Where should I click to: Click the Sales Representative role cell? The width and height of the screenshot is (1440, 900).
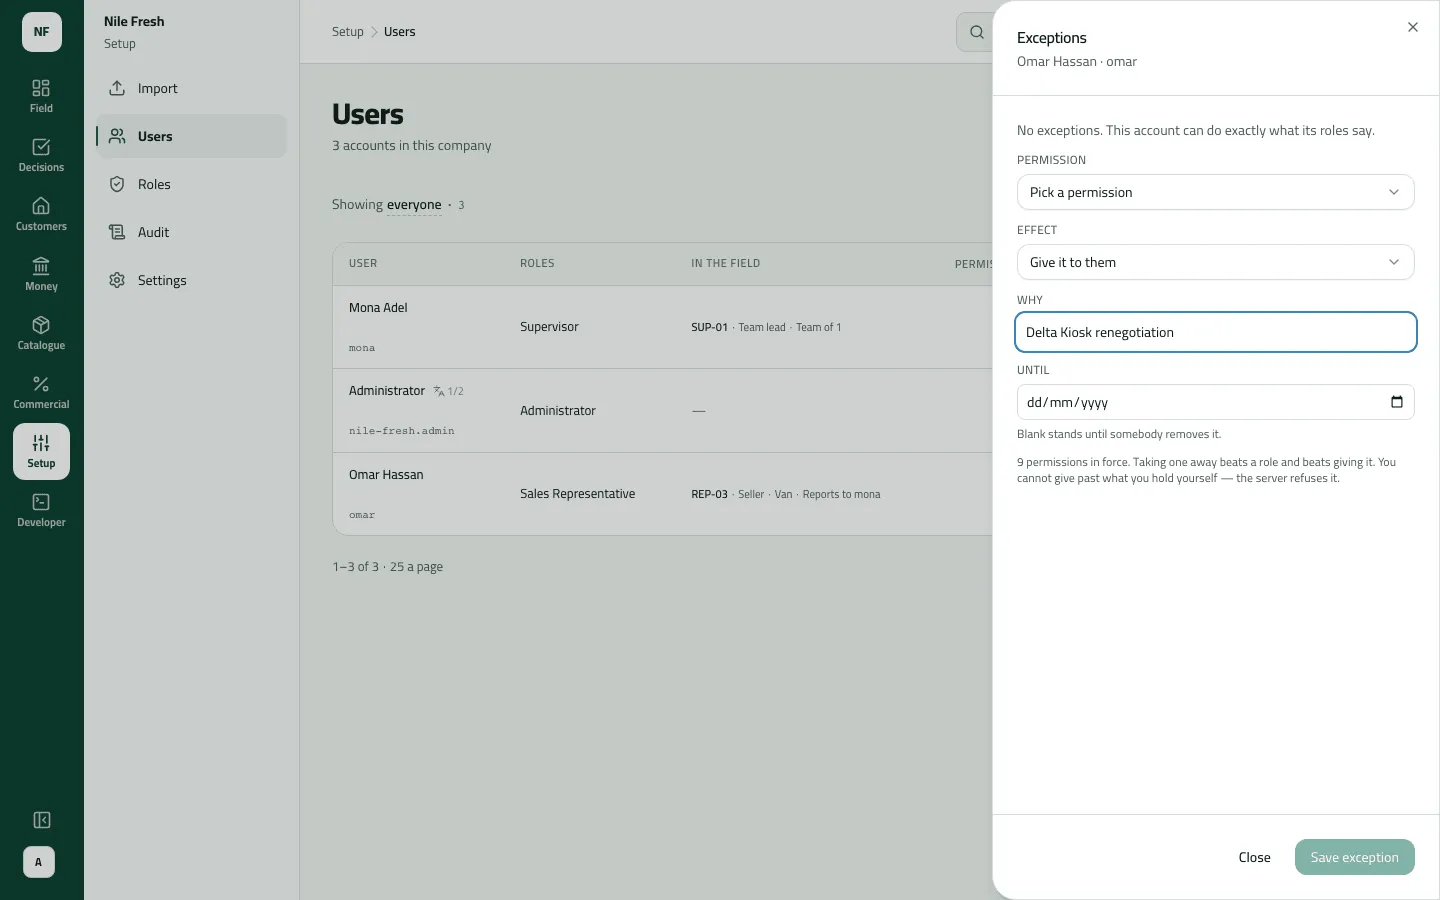click(577, 494)
